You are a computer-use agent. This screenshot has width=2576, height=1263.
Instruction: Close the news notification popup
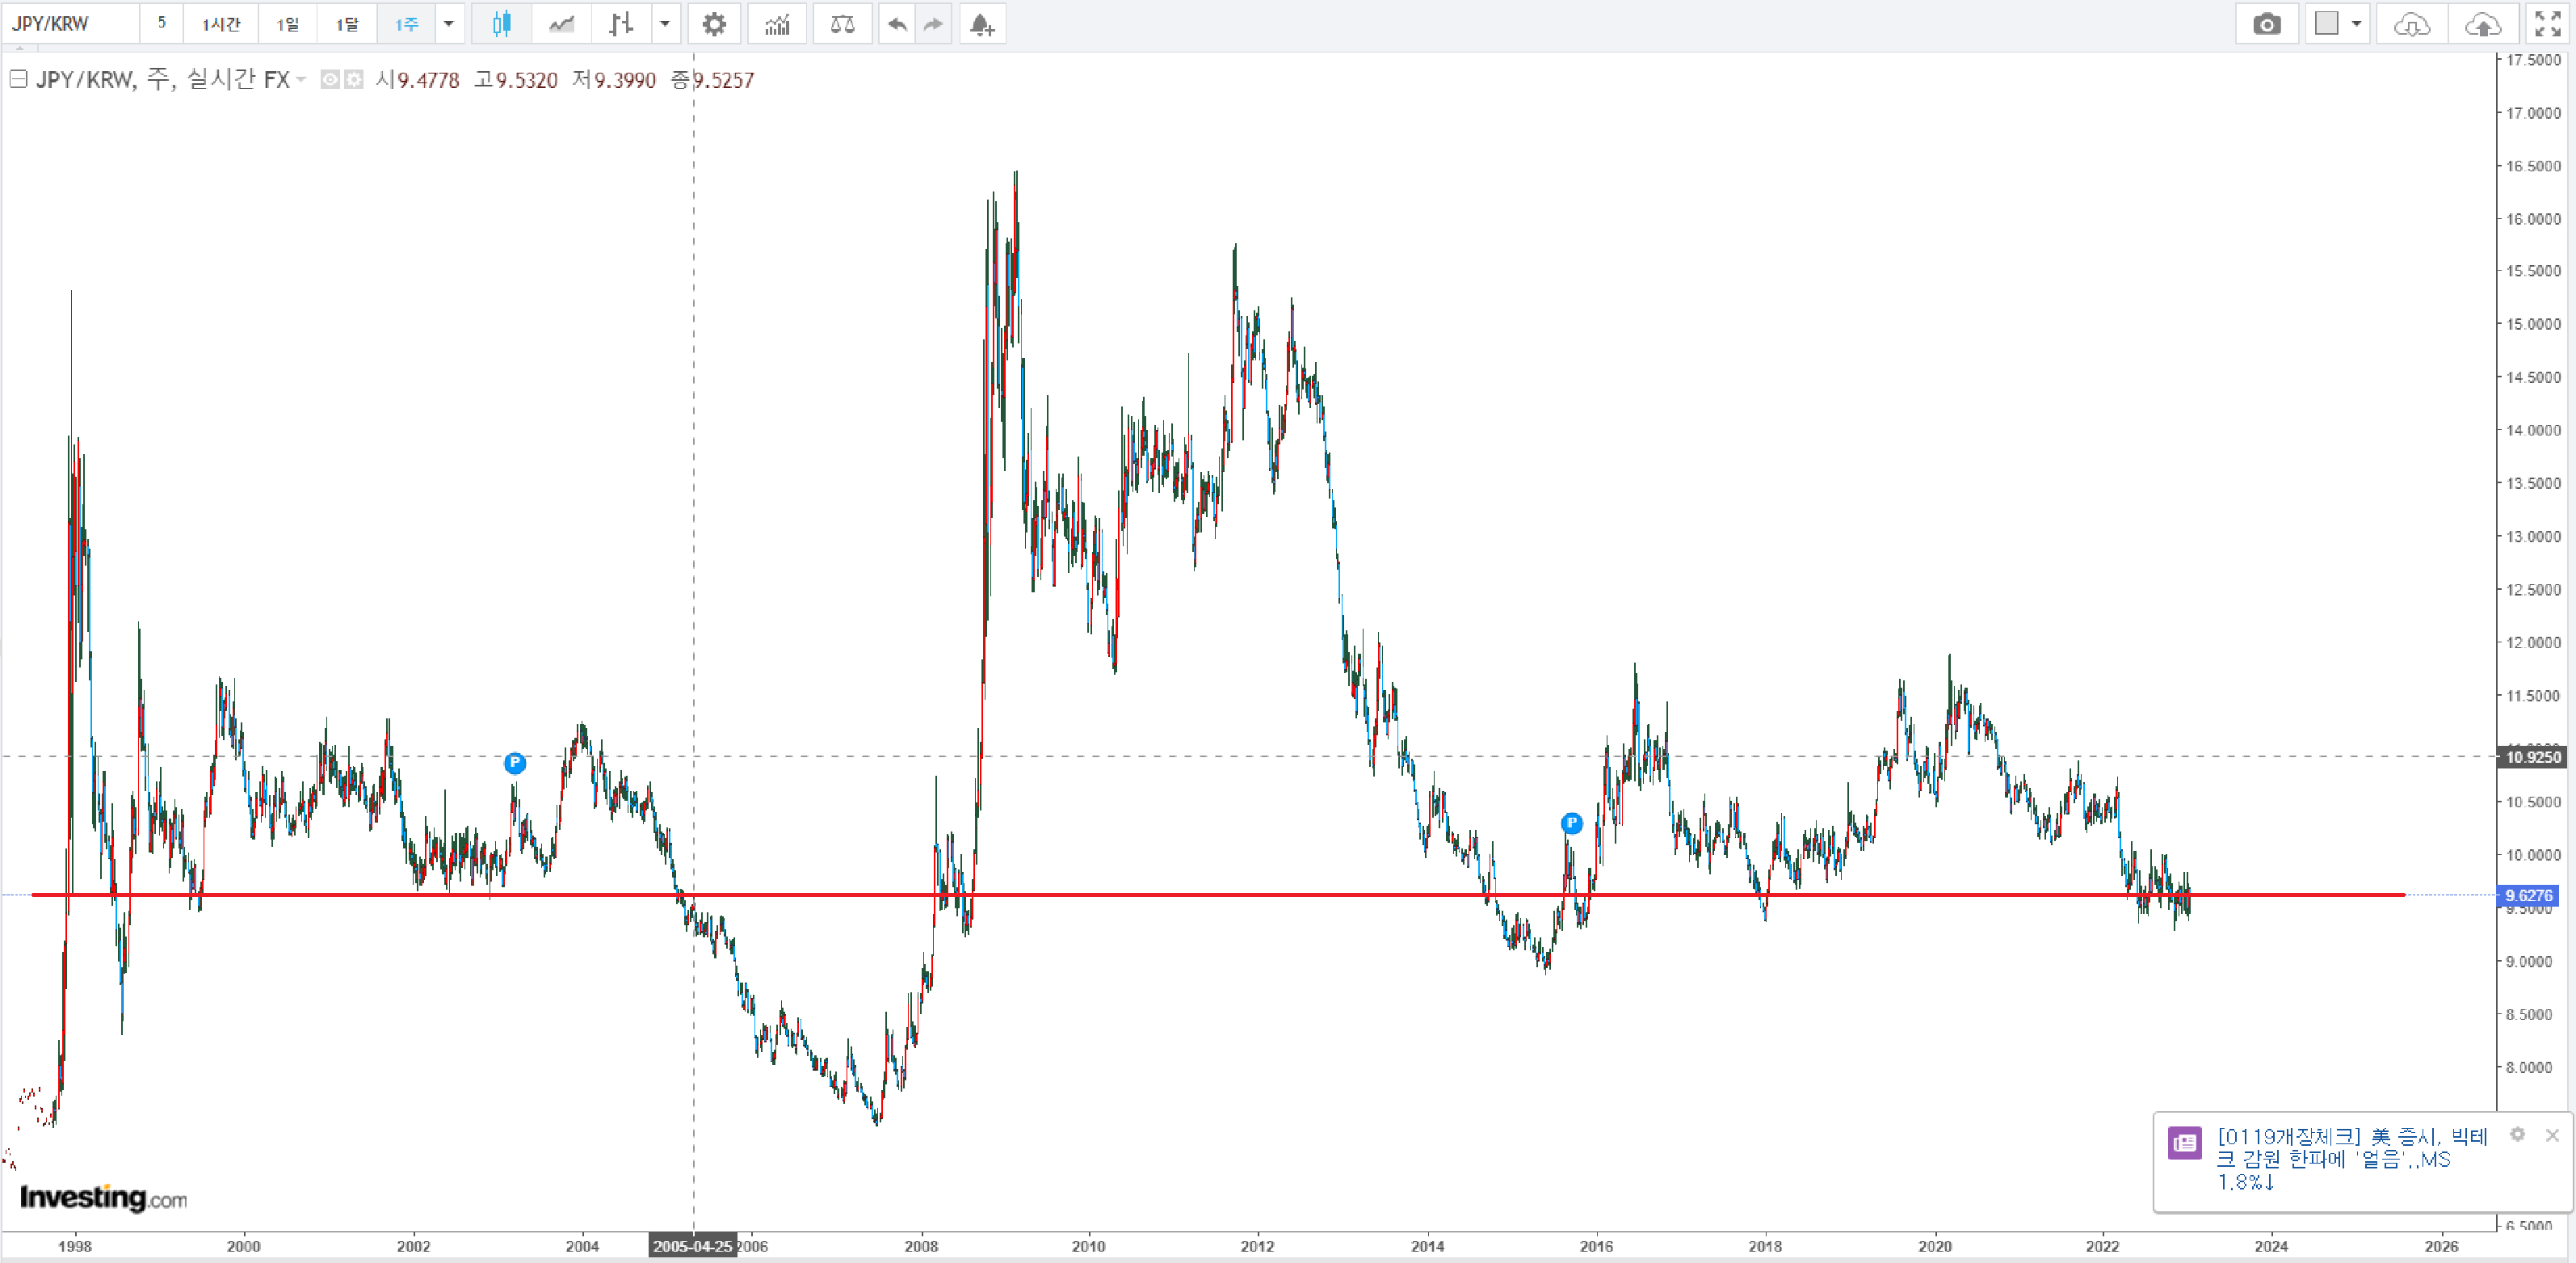2552,1135
